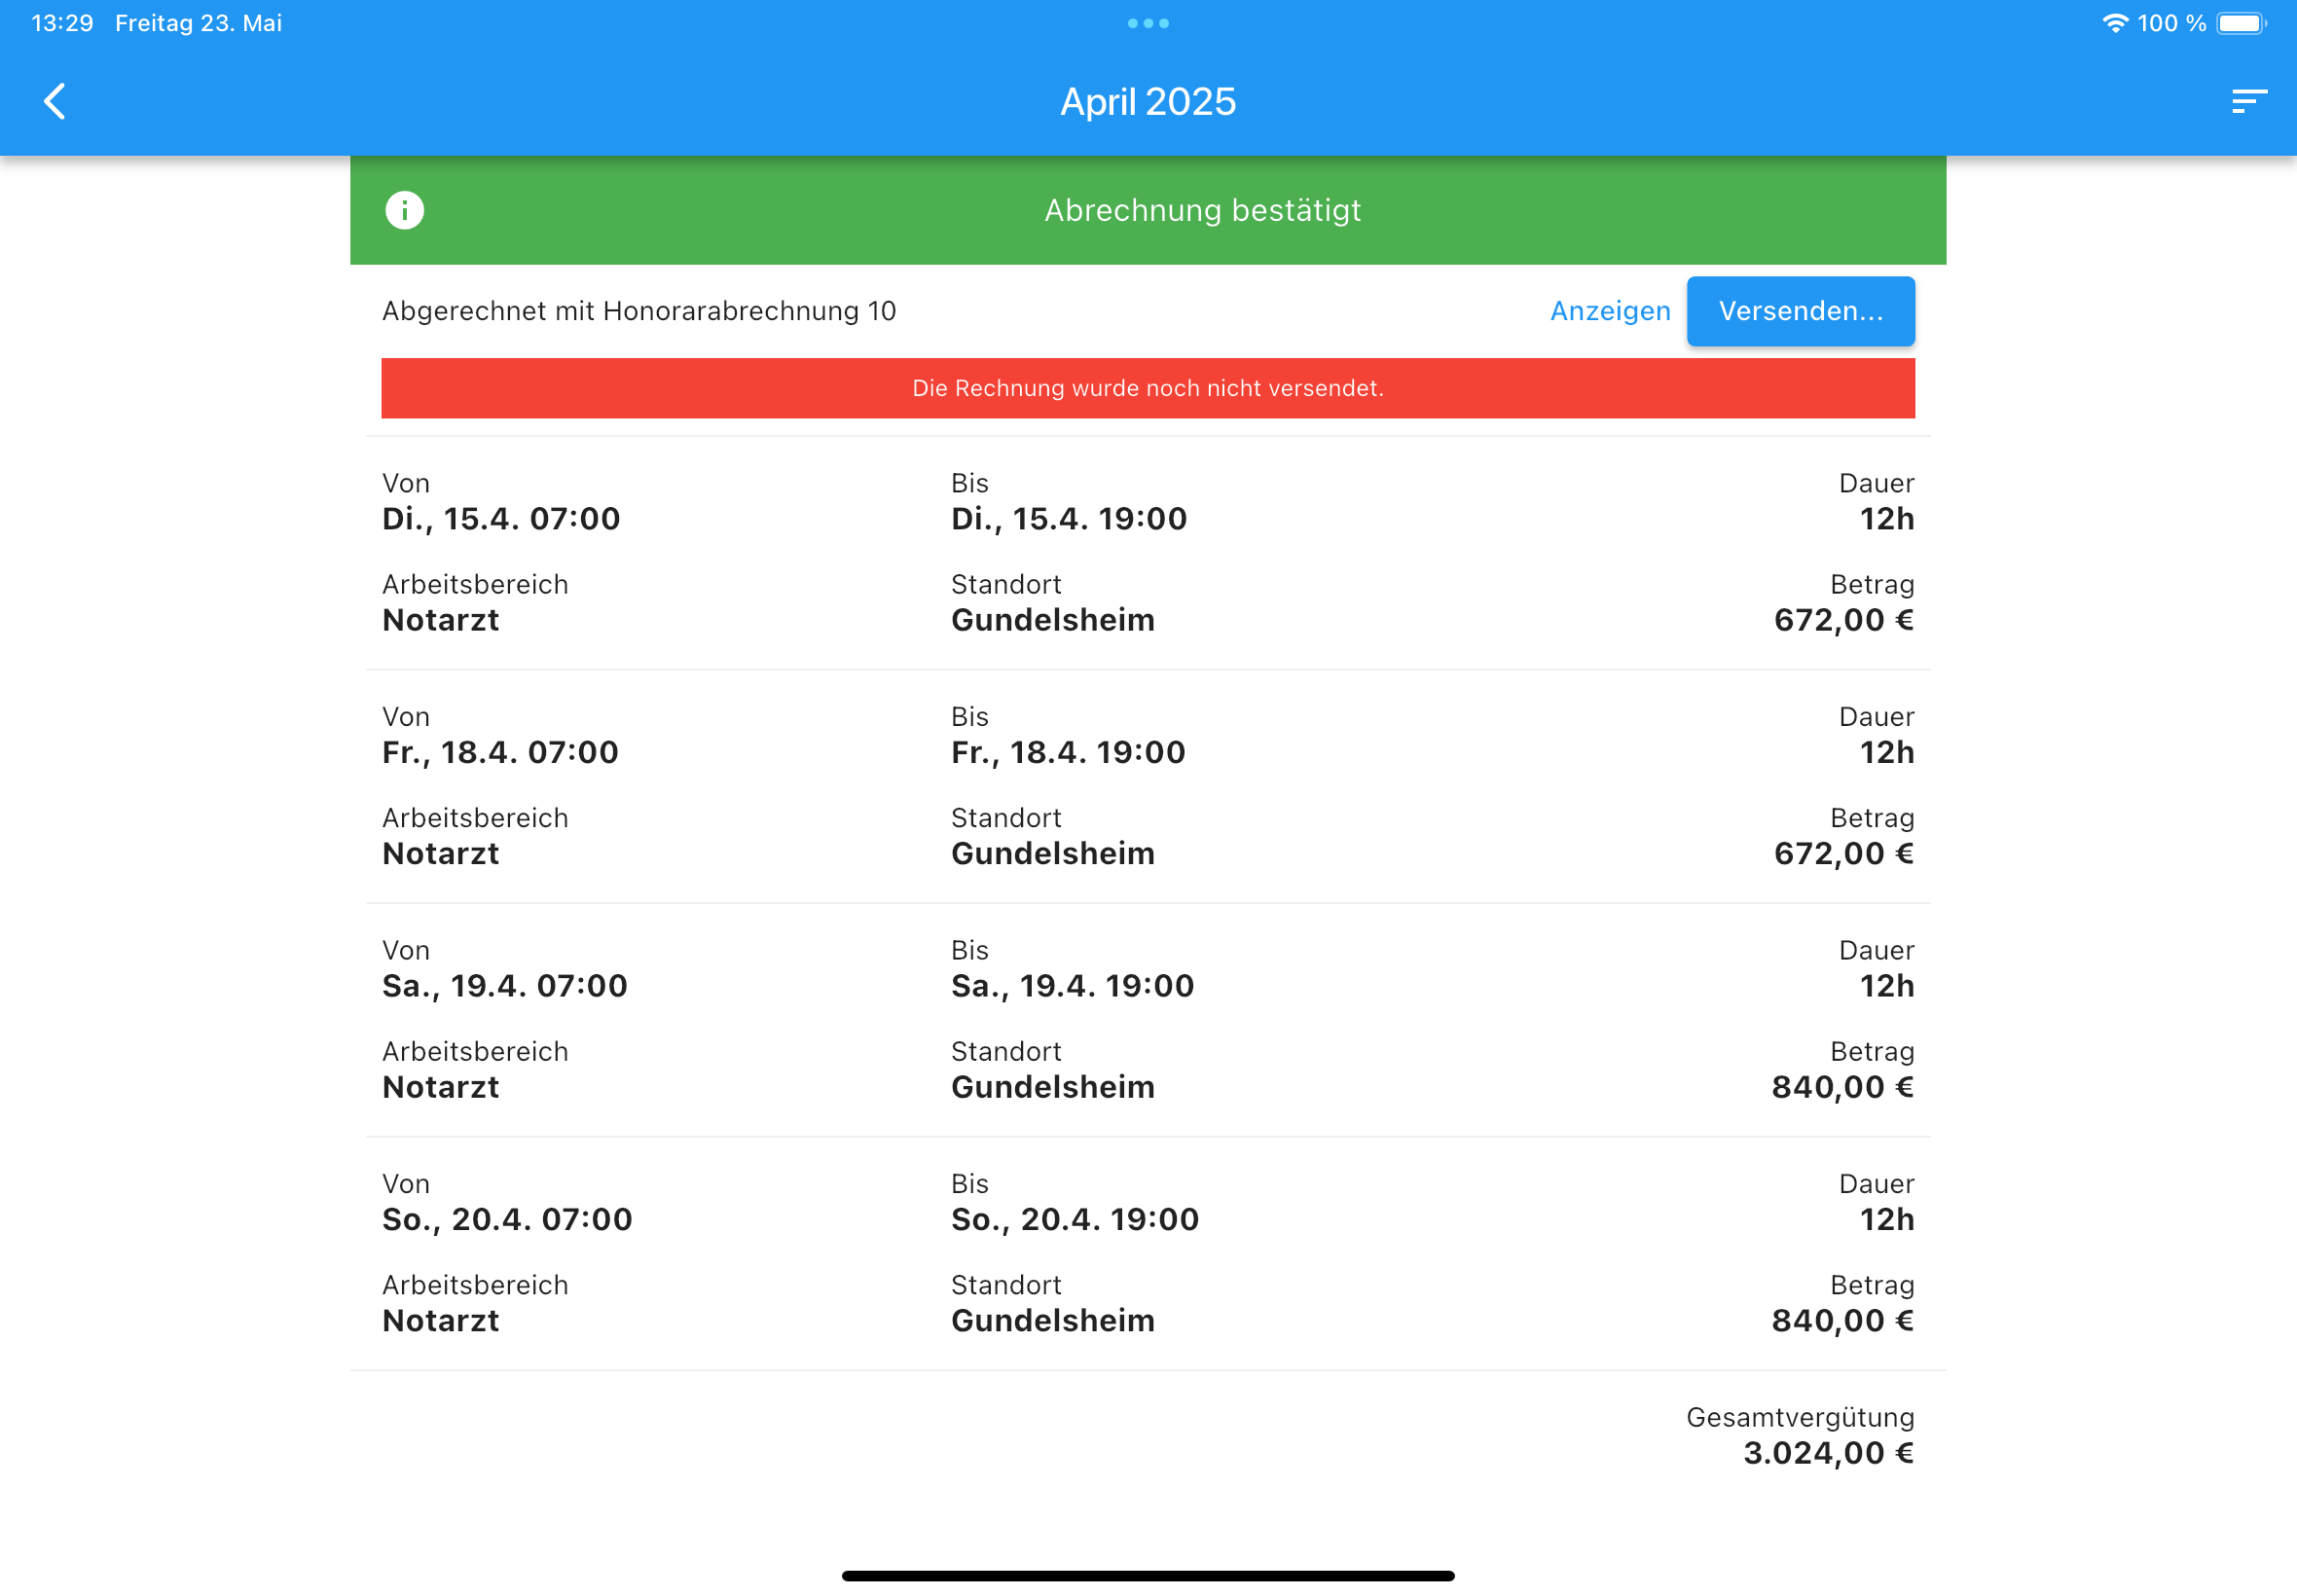Tap the 840,00 € amount for Saturday
Screen dimensions: 2297x1596
coord(1842,1087)
